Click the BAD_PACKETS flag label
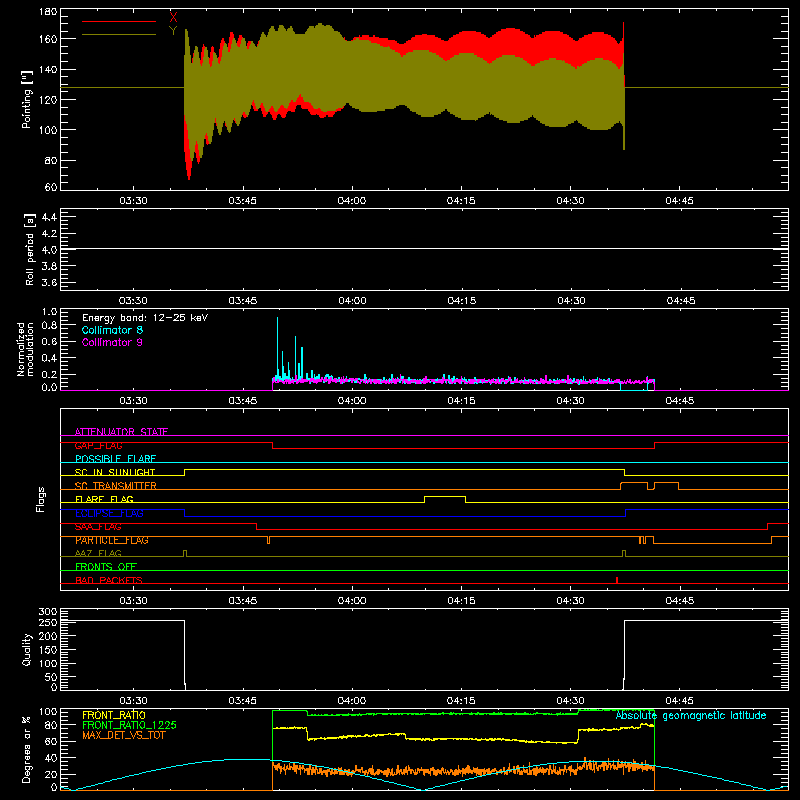Viewport: 800px width, 800px height. click(x=109, y=580)
